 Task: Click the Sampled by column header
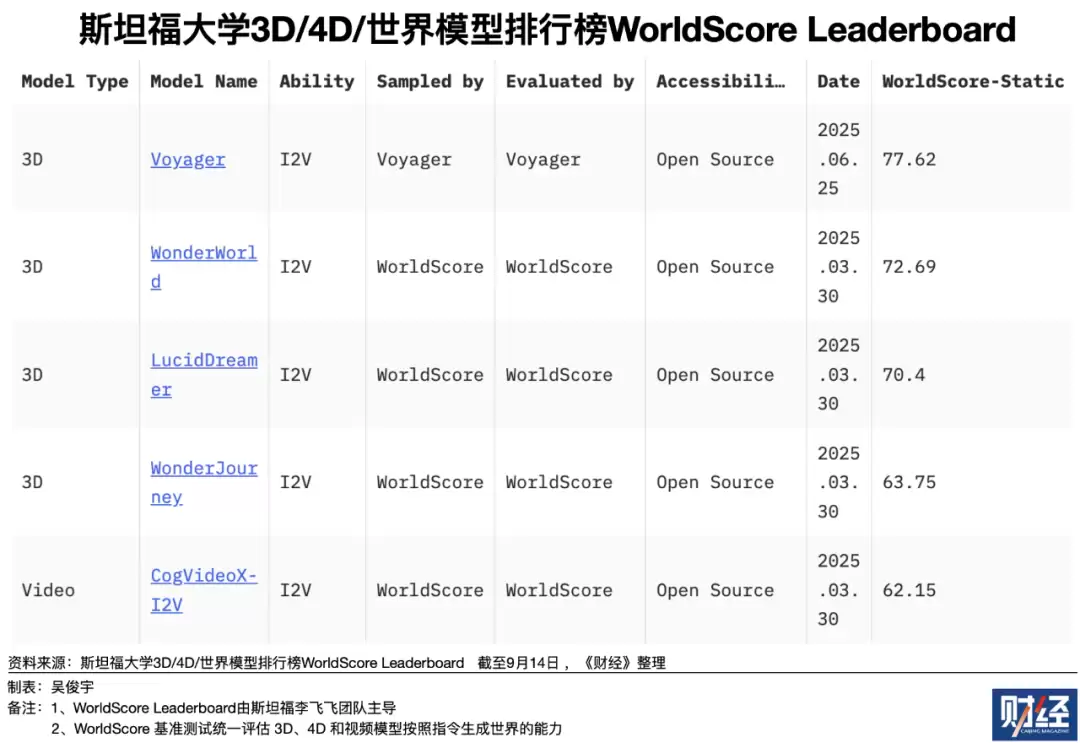(x=430, y=81)
